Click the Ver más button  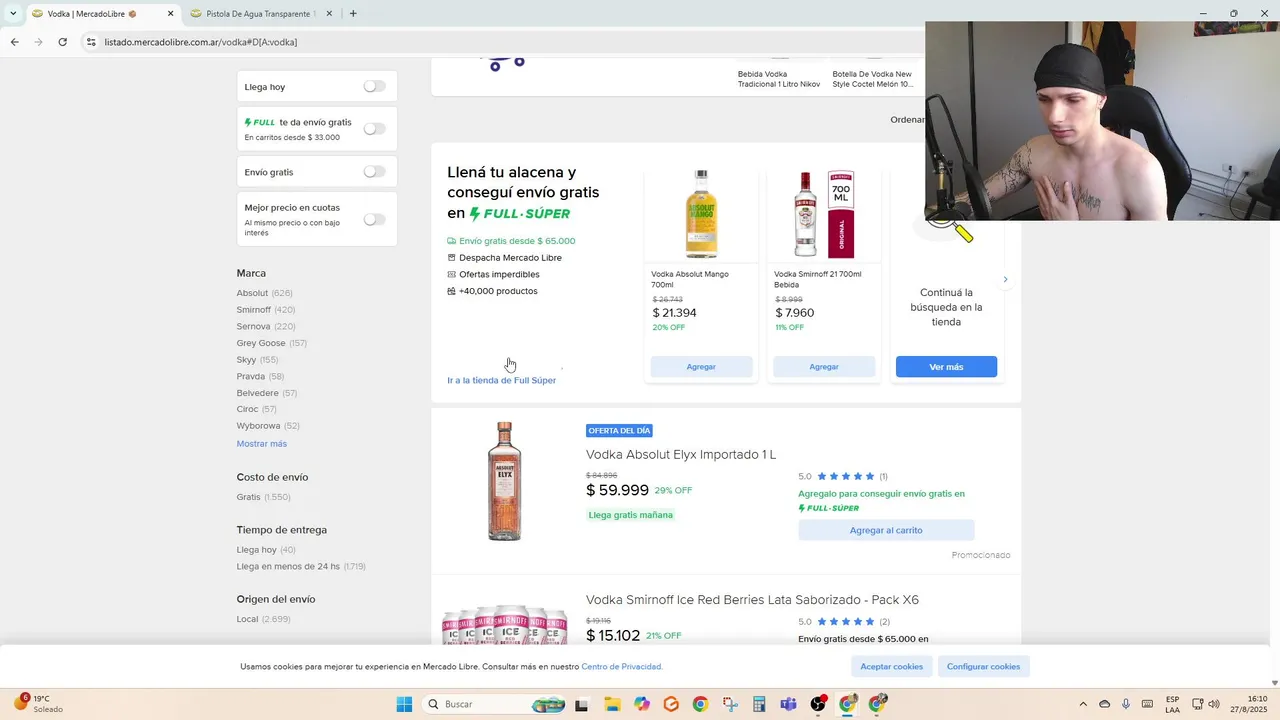(x=946, y=367)
